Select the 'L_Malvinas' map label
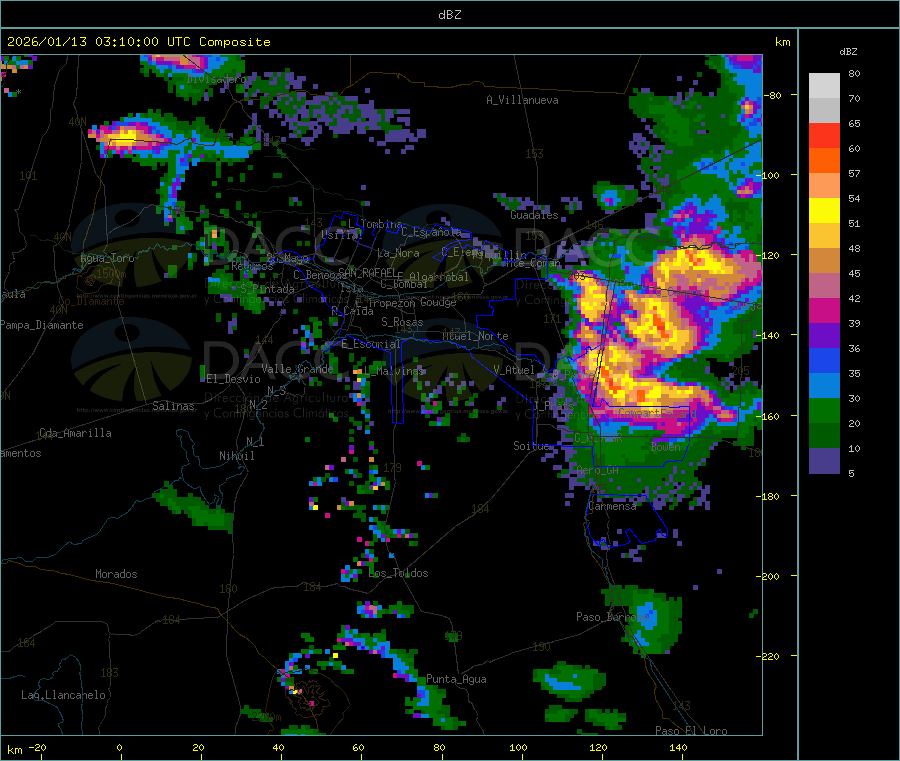 pyautogui.click(x=394, y=371)
